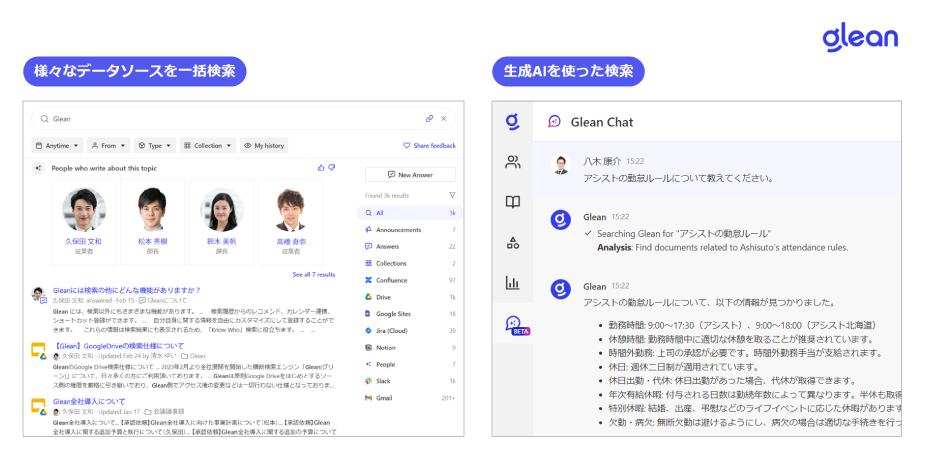Image resolution: width=925 pixels, height=457 pixels.
Task: Toggle the My history filter
Action: [x=264, y=145]
